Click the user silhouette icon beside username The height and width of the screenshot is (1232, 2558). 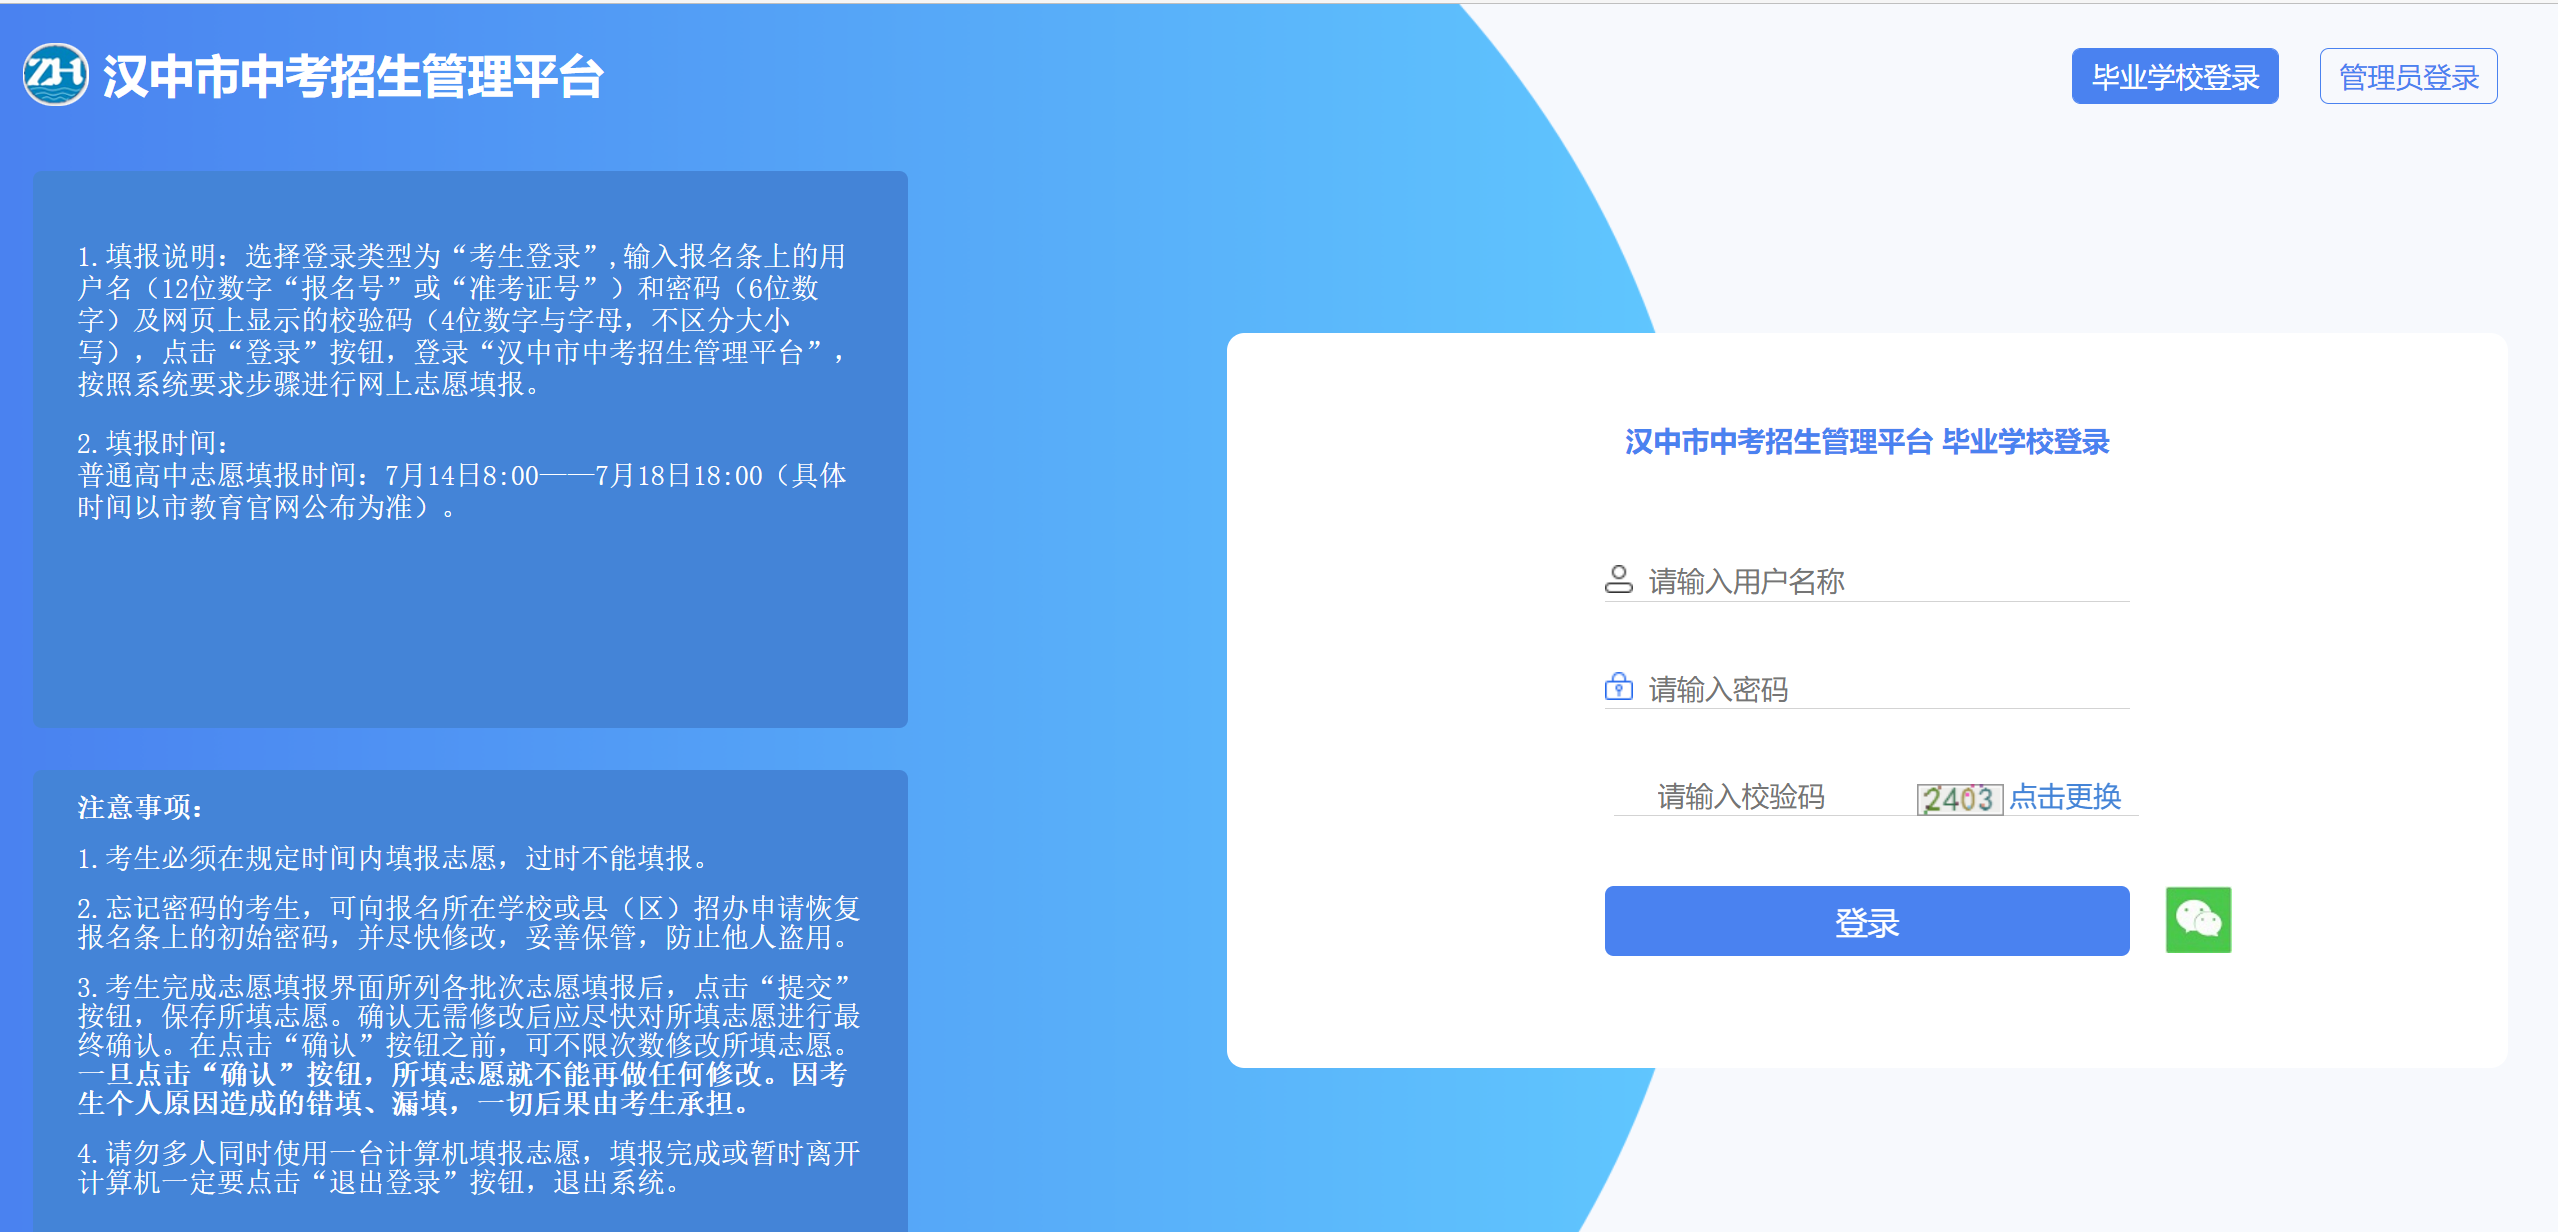[1618, 580]
